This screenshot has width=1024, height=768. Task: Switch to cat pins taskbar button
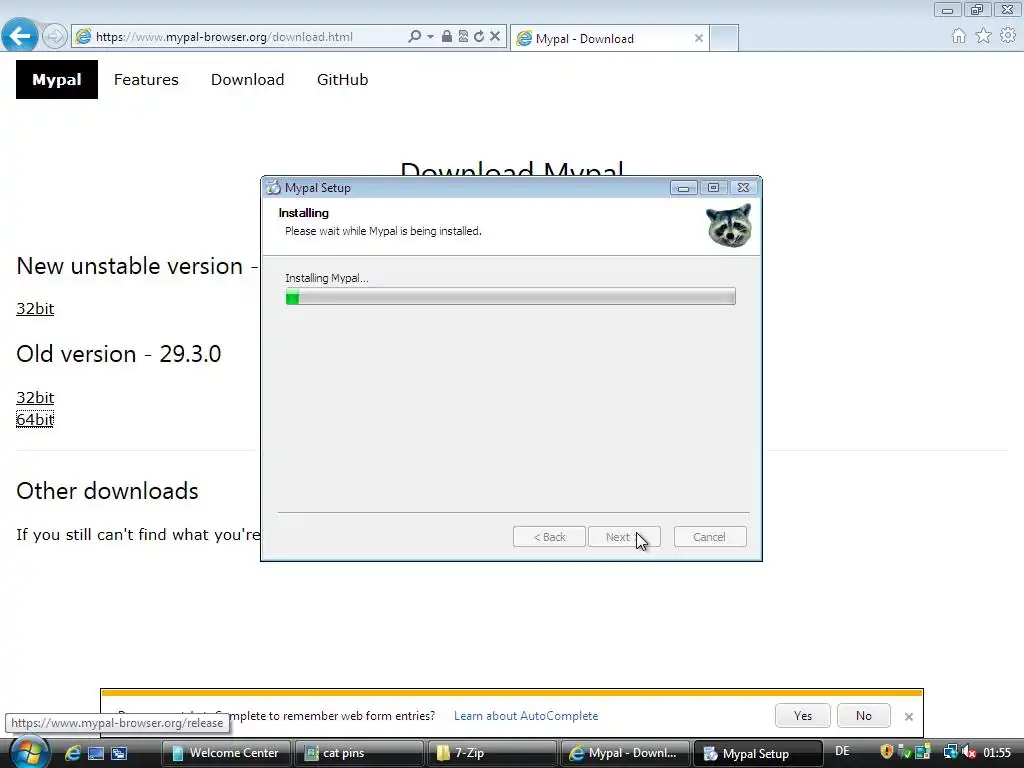(359, 753)
